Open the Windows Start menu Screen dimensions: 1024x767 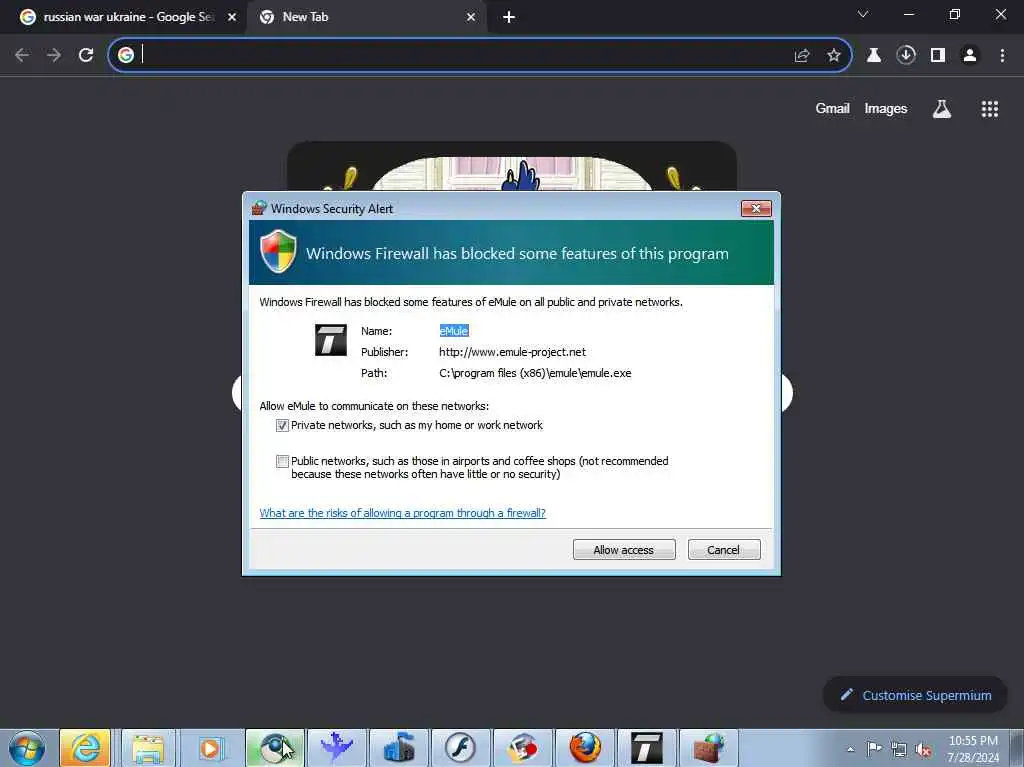point(27,747)
